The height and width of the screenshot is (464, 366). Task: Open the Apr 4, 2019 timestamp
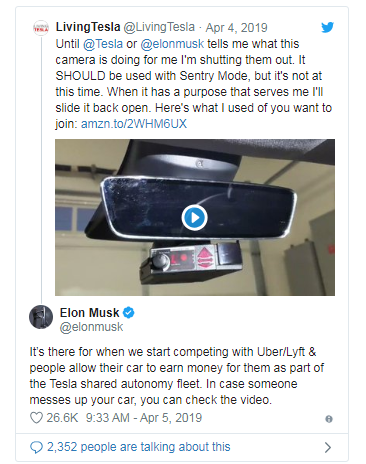pos(236,27)
